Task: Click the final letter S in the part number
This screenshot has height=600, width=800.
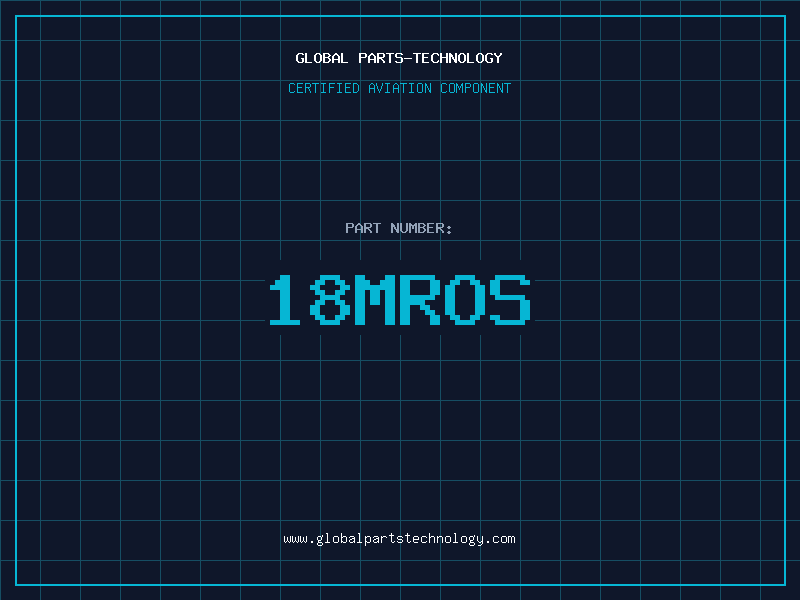Action: pos(511,300)
